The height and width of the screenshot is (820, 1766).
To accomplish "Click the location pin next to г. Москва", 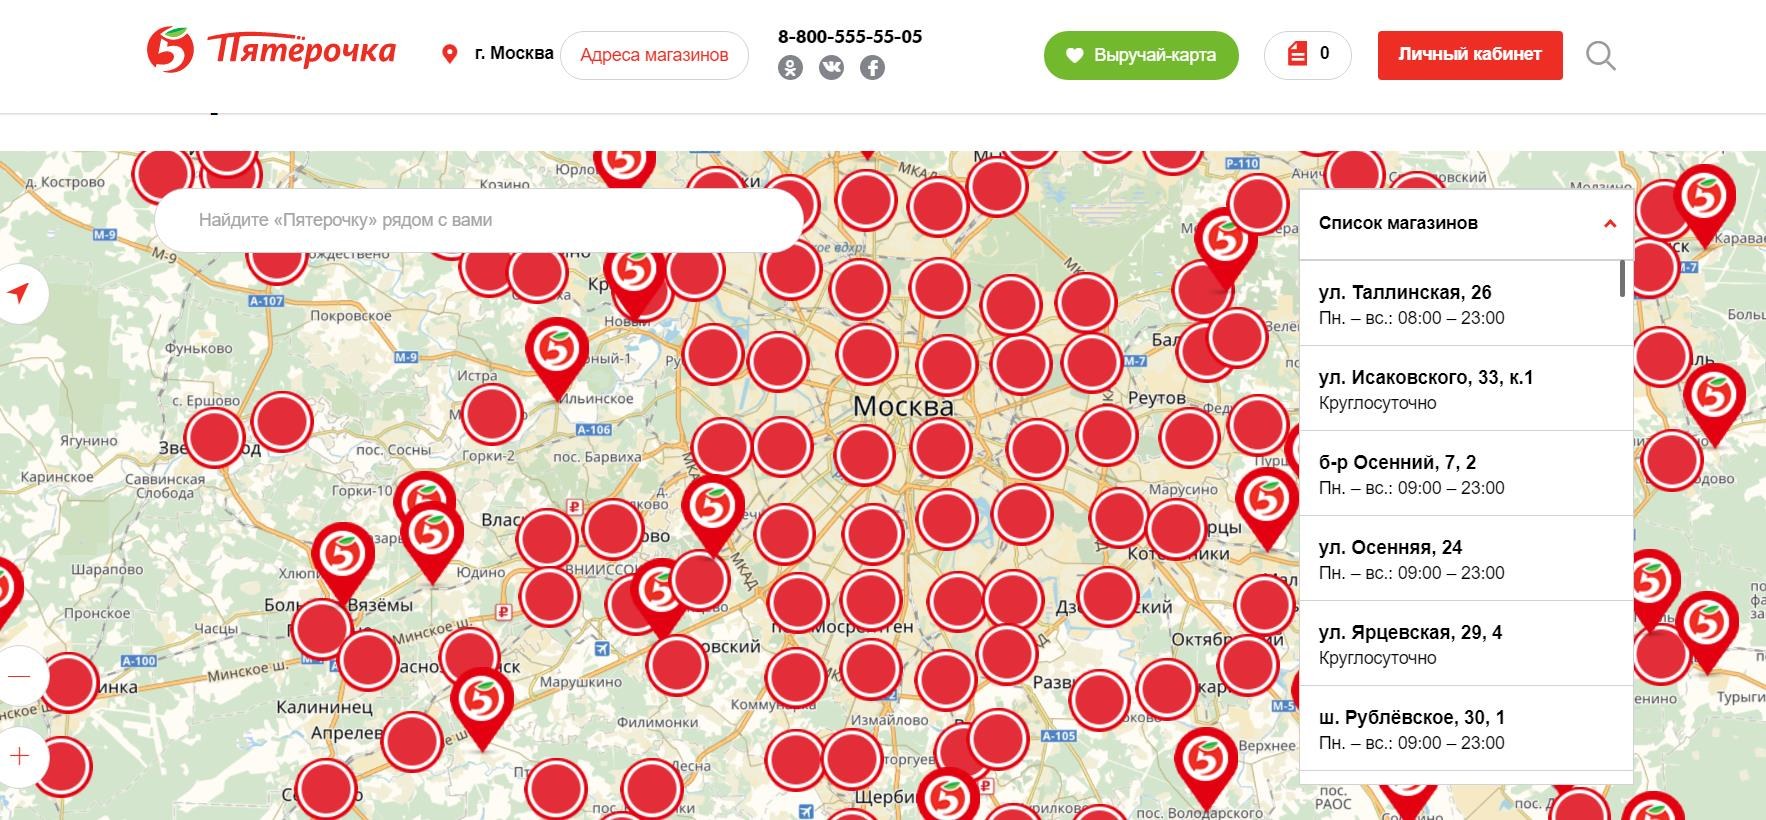I will coord(450,54).
